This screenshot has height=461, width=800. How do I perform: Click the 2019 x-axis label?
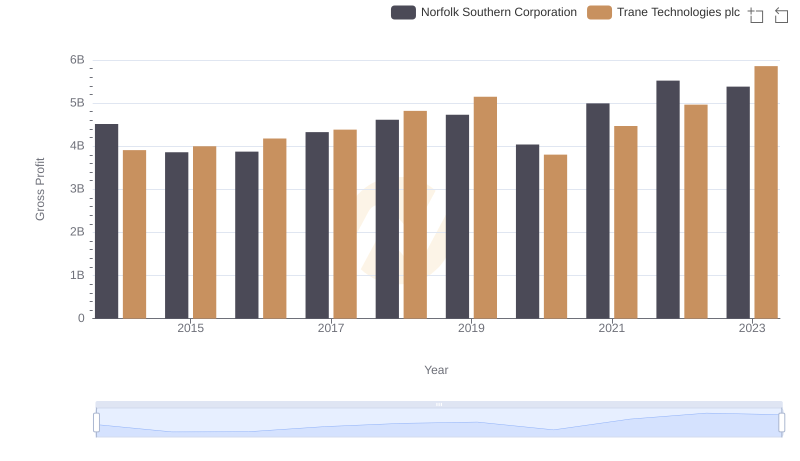click(x=471, y=328)
